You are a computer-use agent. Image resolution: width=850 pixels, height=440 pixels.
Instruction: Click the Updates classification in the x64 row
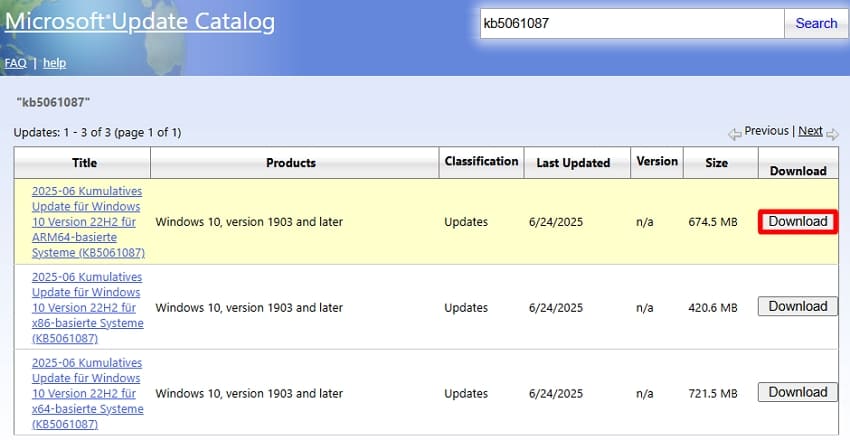466,393
